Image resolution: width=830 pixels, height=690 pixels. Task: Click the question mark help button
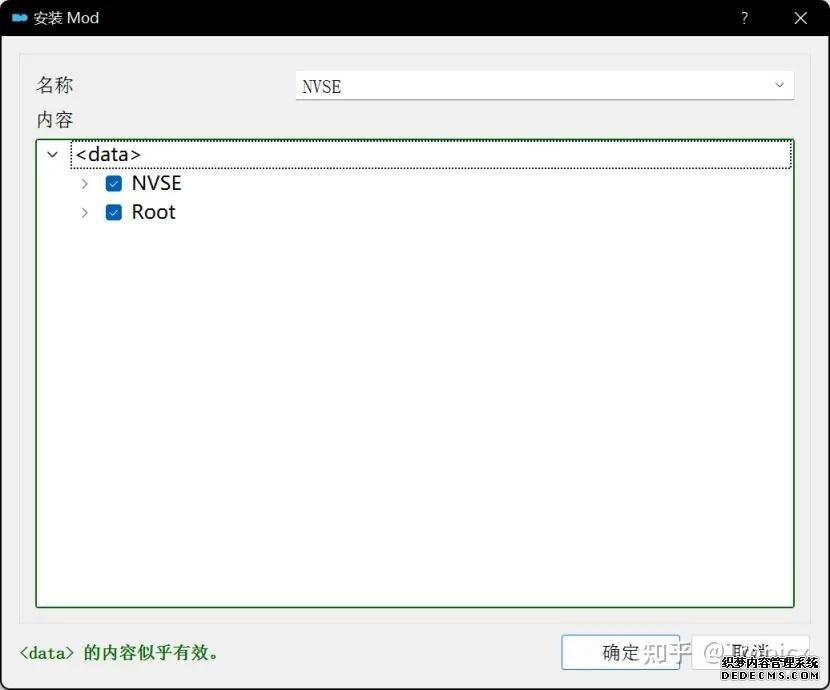click(745, 18)
